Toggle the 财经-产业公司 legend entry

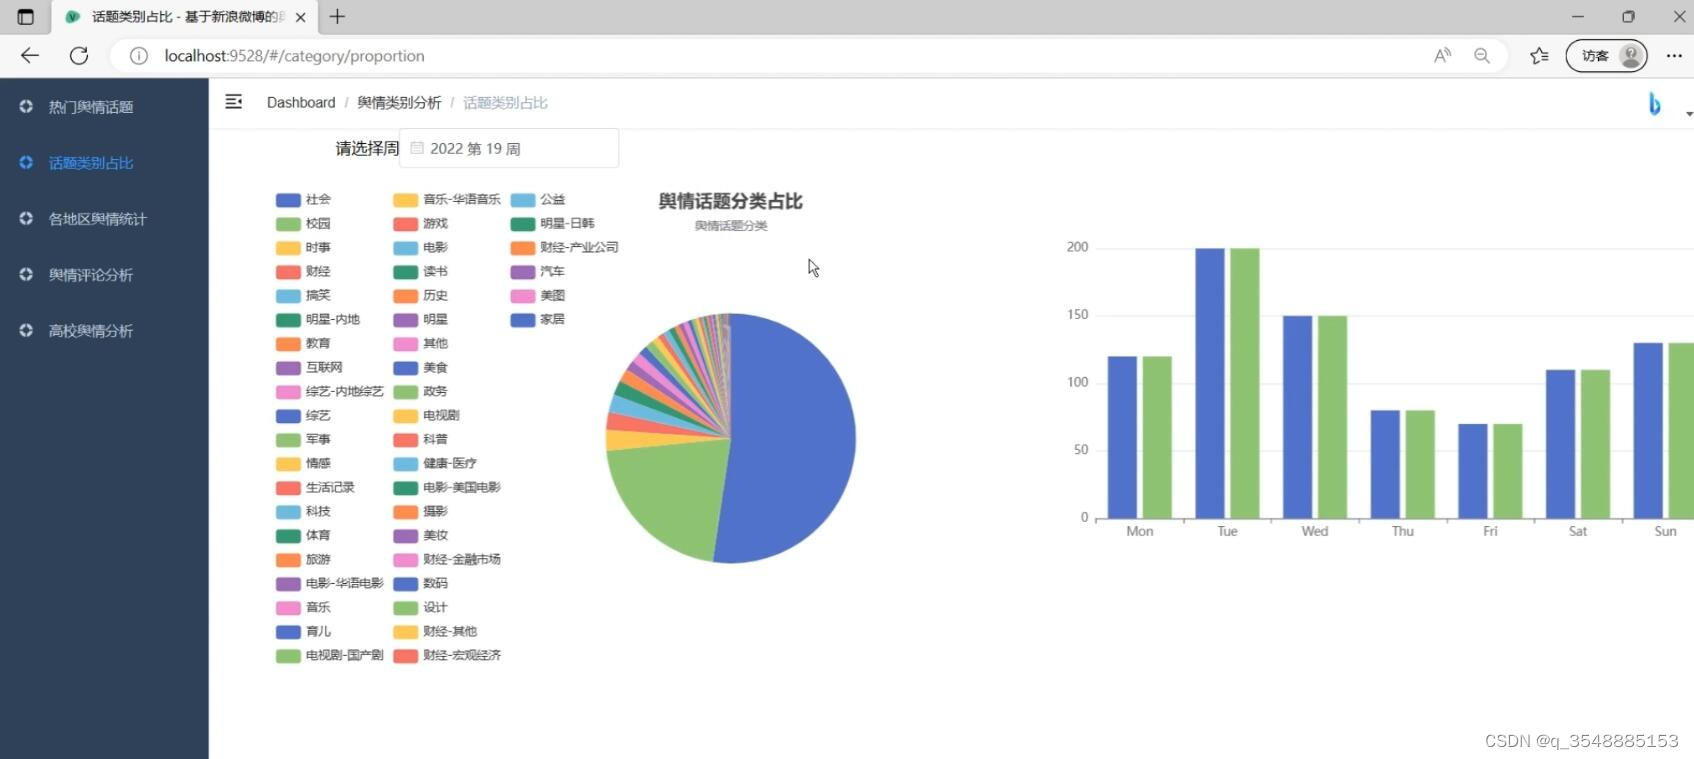[564, 248]
